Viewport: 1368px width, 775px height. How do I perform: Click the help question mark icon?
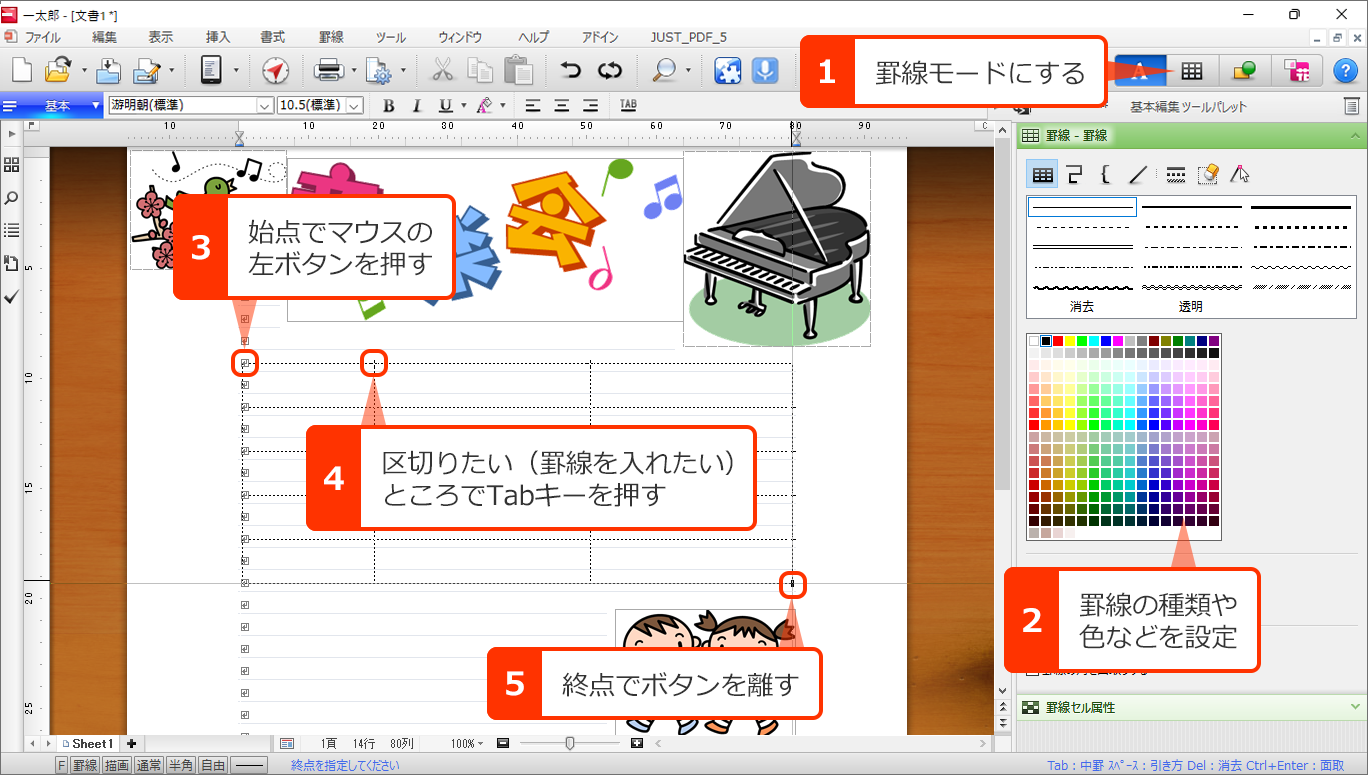pyautogui.click(x=1345, y=71)
